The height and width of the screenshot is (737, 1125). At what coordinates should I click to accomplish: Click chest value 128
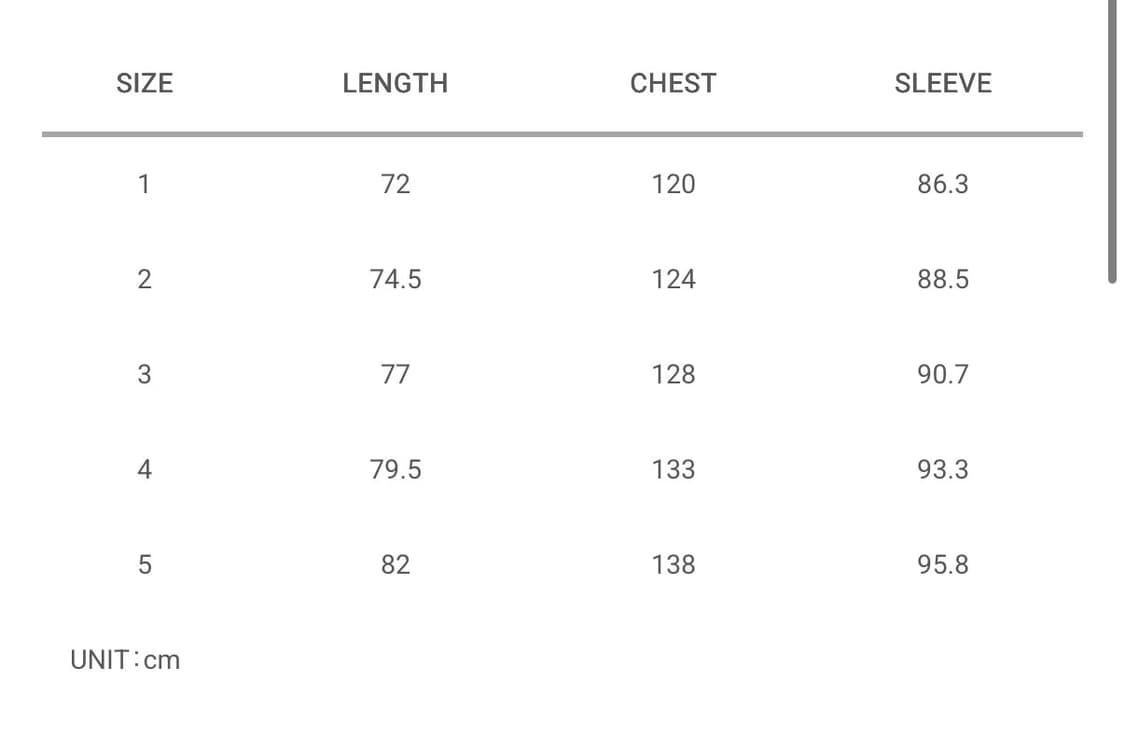click(673, 374)
